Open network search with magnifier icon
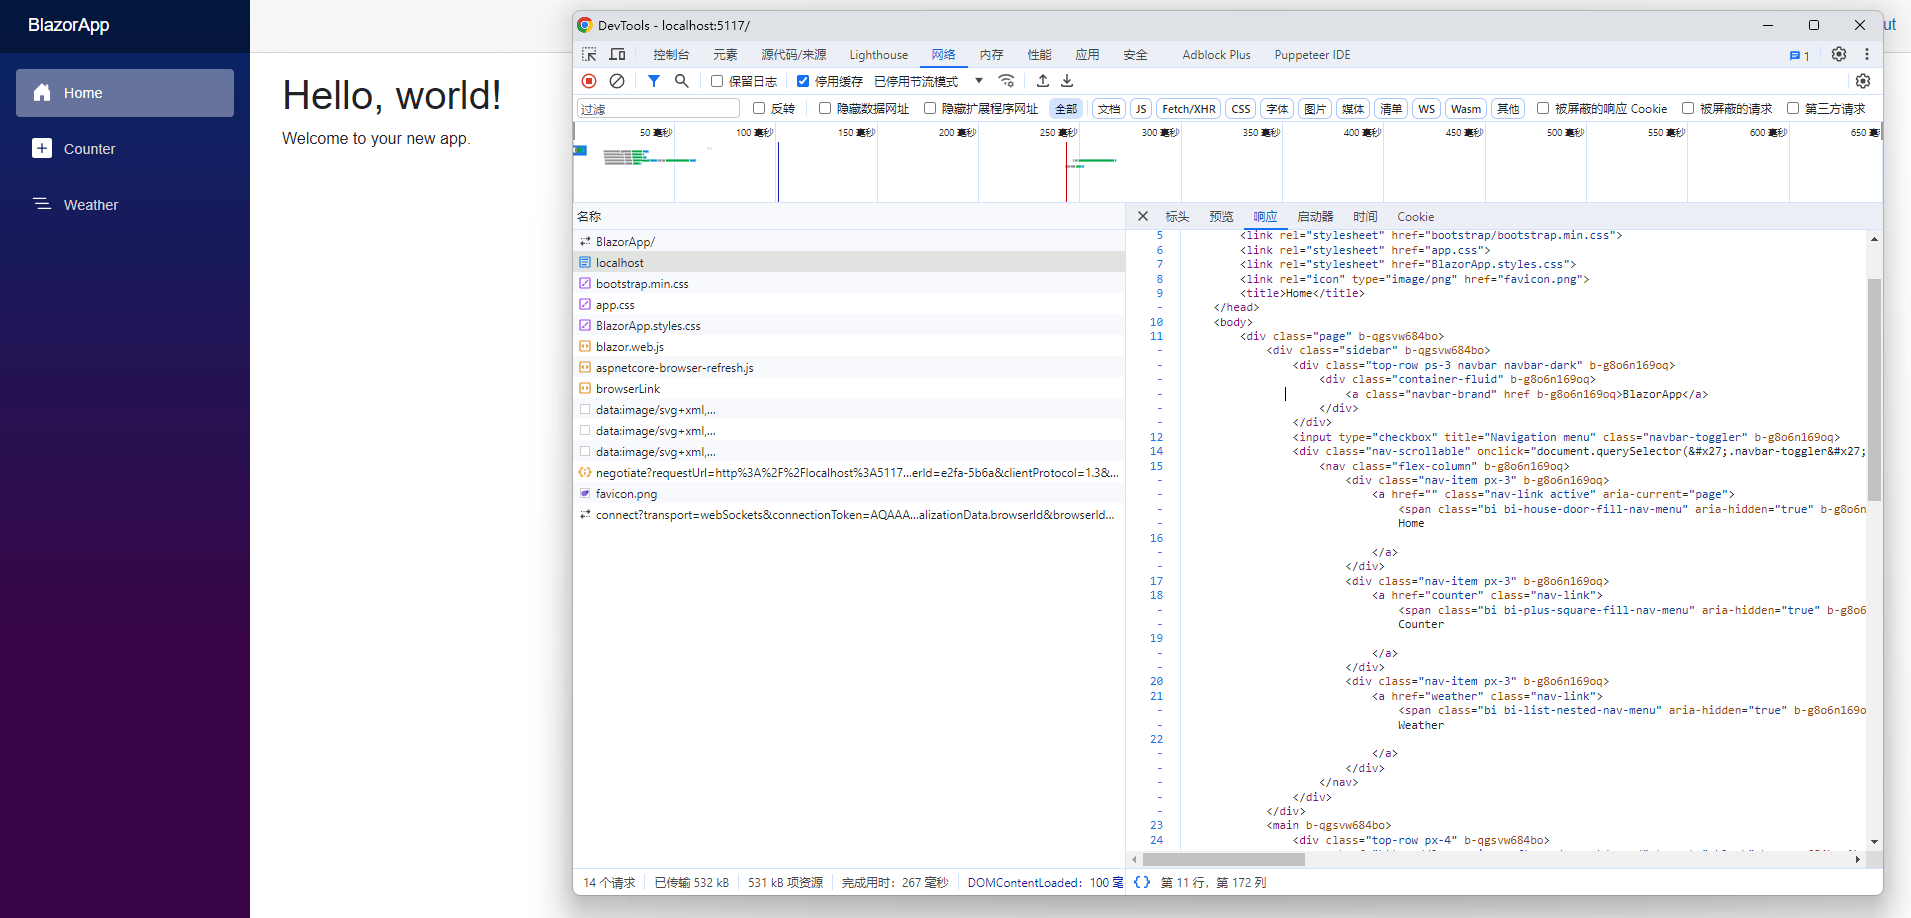The height and width of the screenshot is (918, 1911). pos(682,81)
